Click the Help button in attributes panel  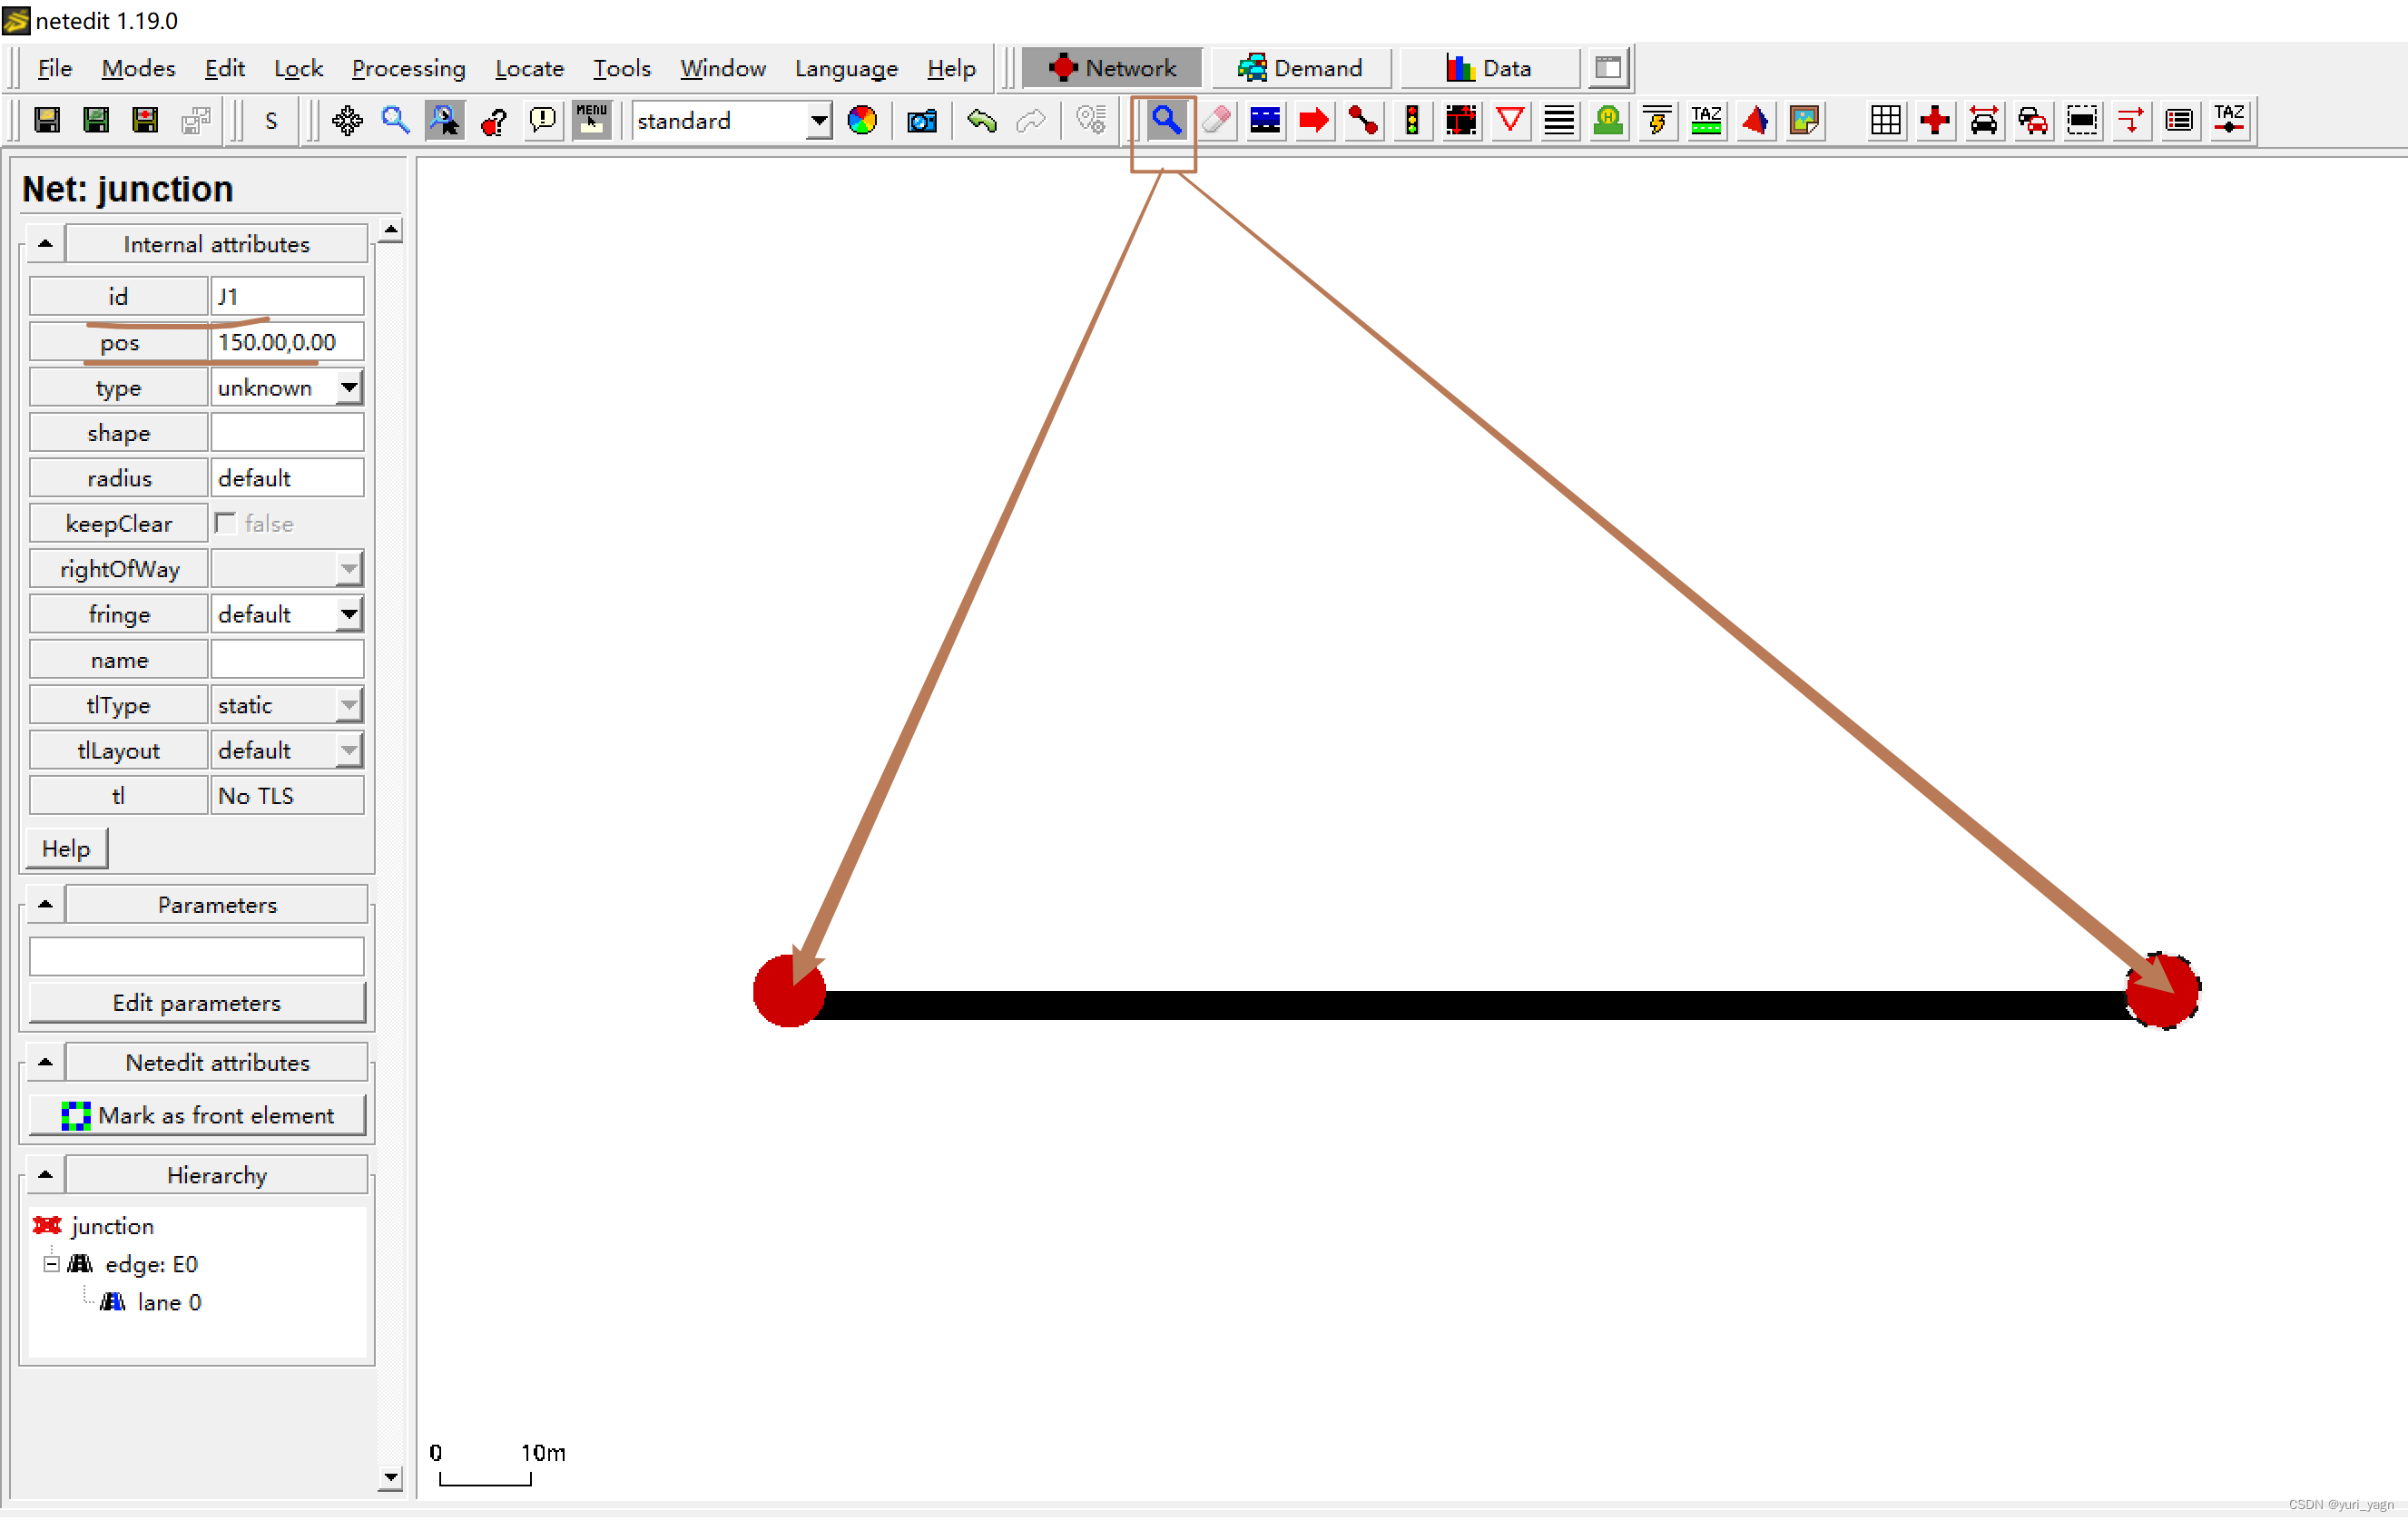pyautogui.click(x=66, y=849)
